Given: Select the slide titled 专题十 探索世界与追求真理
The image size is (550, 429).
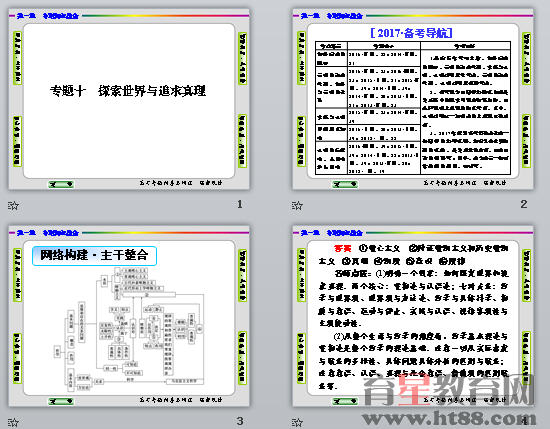Looking at the screenshot, I should point(129,100).
